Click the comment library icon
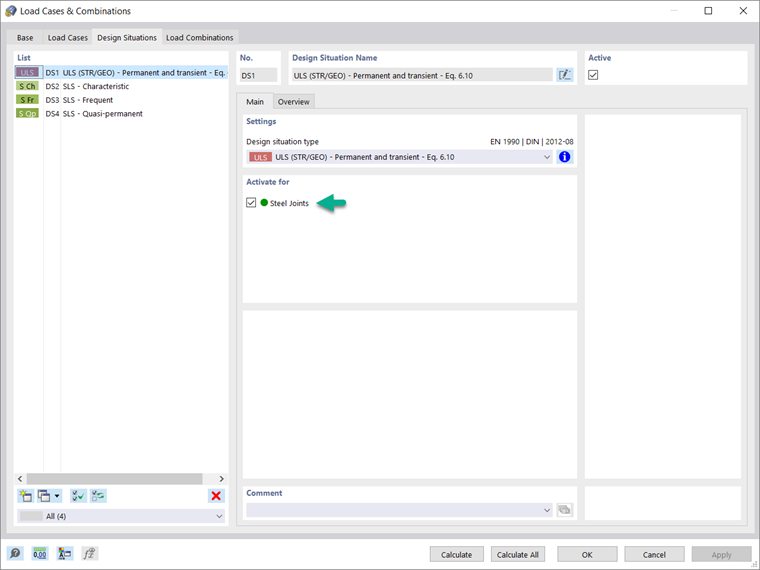The height and width of the screenshot is (570, 760). pos(565,509)
